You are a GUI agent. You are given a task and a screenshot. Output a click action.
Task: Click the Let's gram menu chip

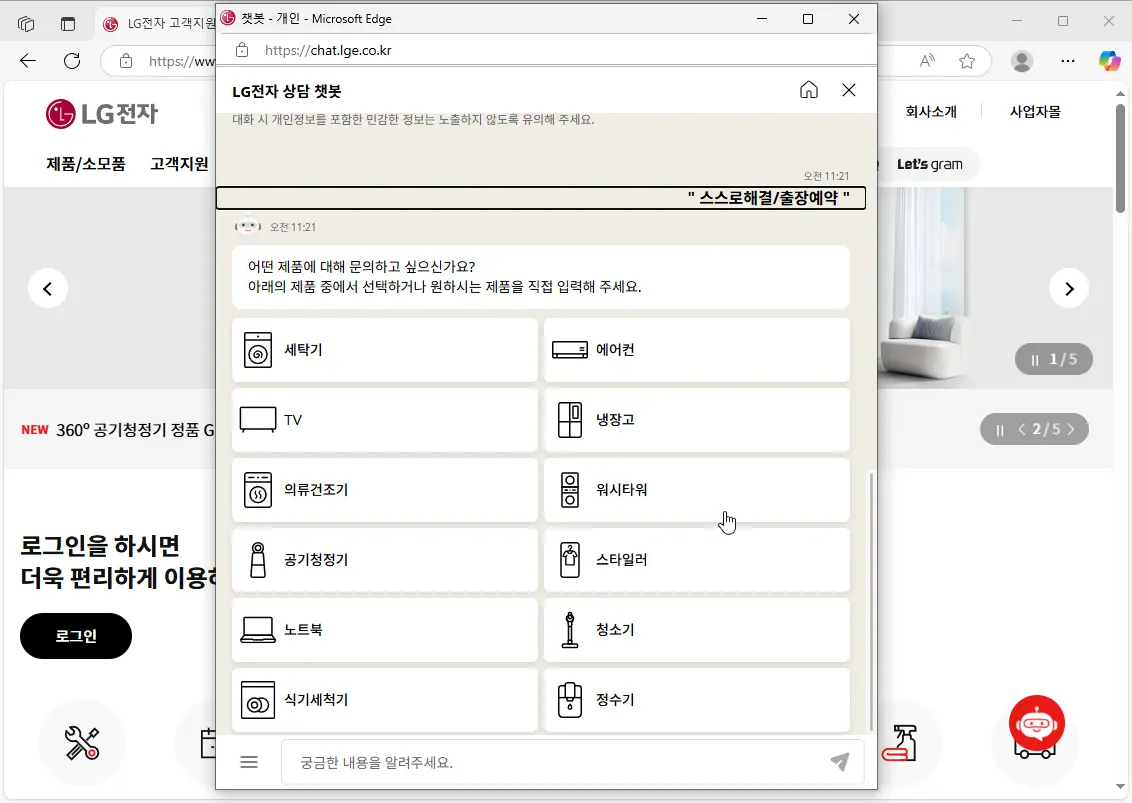[x=930, y=164]
